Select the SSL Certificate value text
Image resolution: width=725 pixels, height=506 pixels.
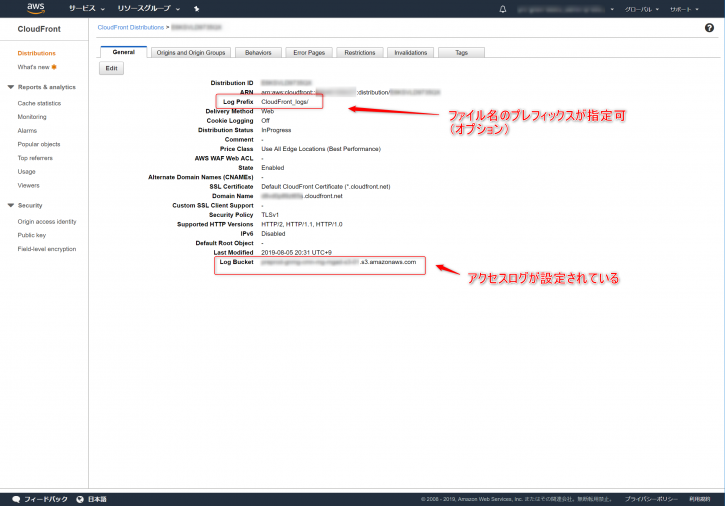(x=326, y=186)
